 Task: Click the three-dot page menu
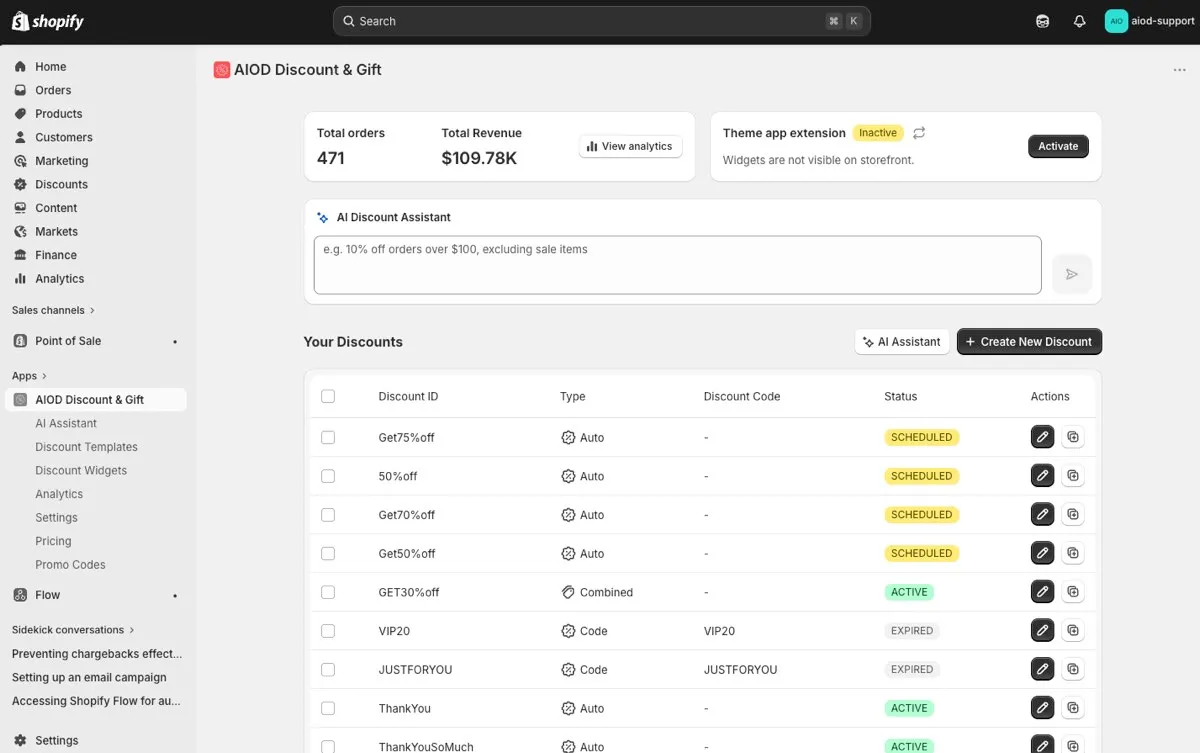click(1180, 70)
